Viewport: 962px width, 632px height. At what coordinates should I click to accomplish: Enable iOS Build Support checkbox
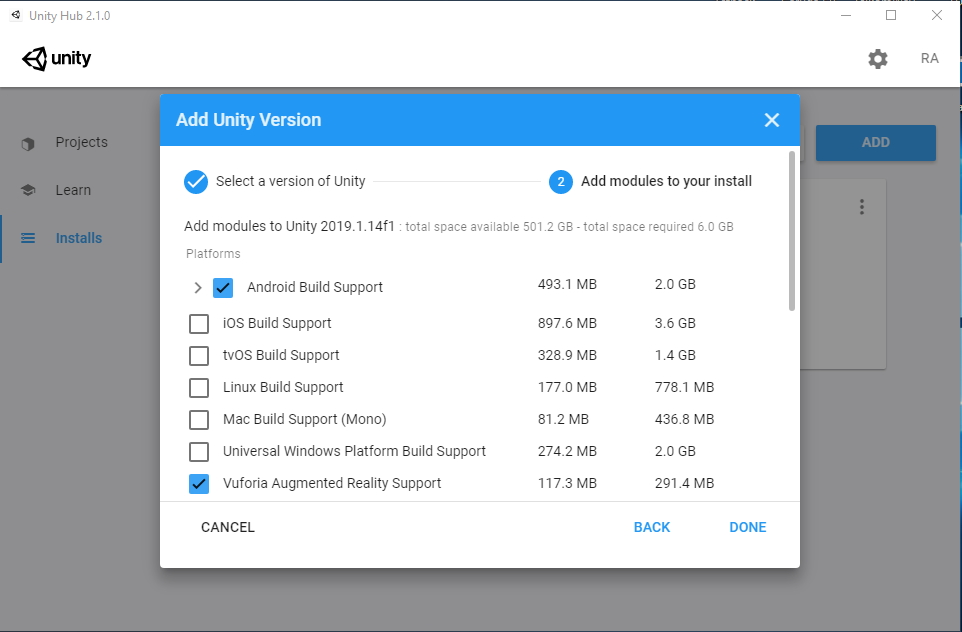[x=199, y=323]
